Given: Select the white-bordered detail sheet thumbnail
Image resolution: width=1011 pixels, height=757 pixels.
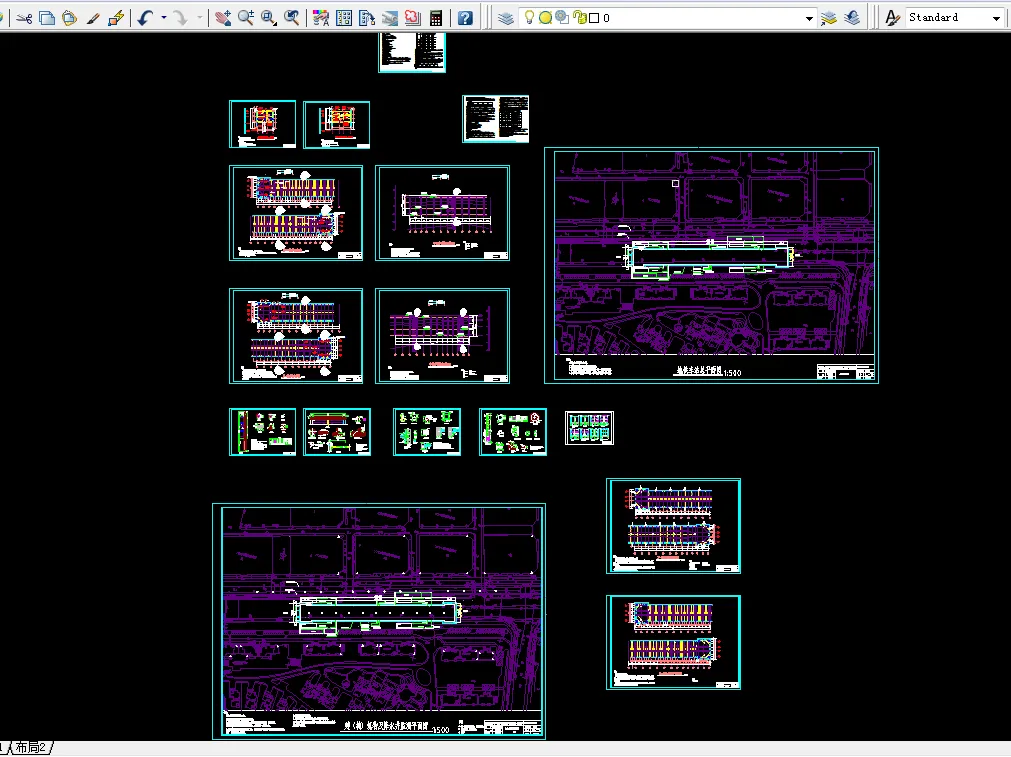Looking at the screenshot, I should tap(589, 428).
